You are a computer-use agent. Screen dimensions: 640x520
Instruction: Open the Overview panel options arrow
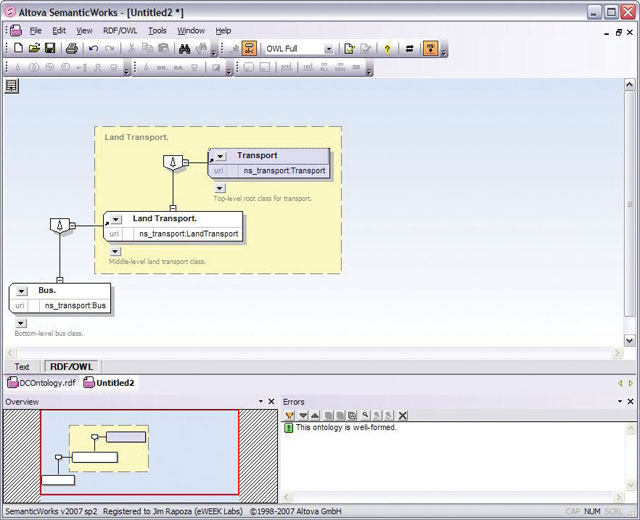261,402
